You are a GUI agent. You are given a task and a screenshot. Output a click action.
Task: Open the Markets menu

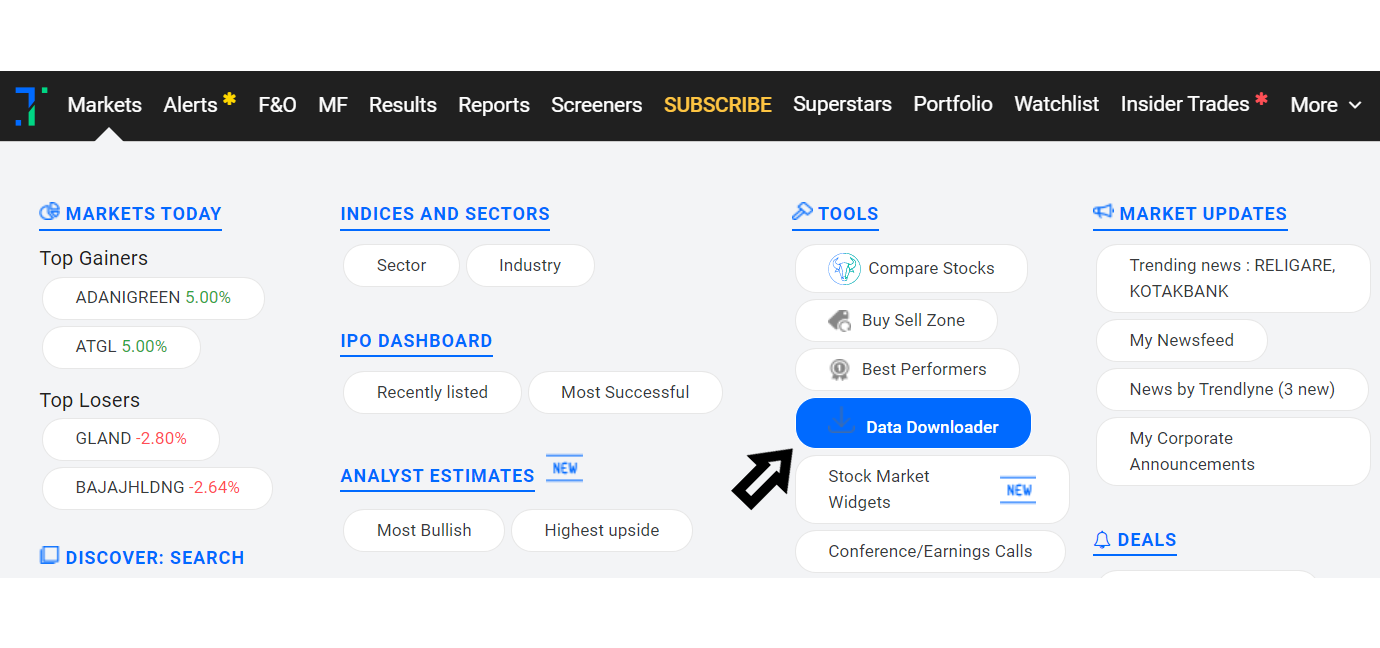105,105
